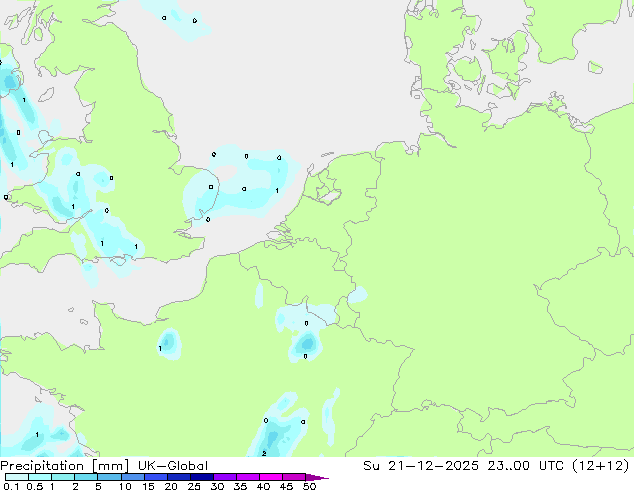The height and width of the screenshot is (490, 634).
Task: Click the '20' legend scale label
Action: click(x=171, y=486)
